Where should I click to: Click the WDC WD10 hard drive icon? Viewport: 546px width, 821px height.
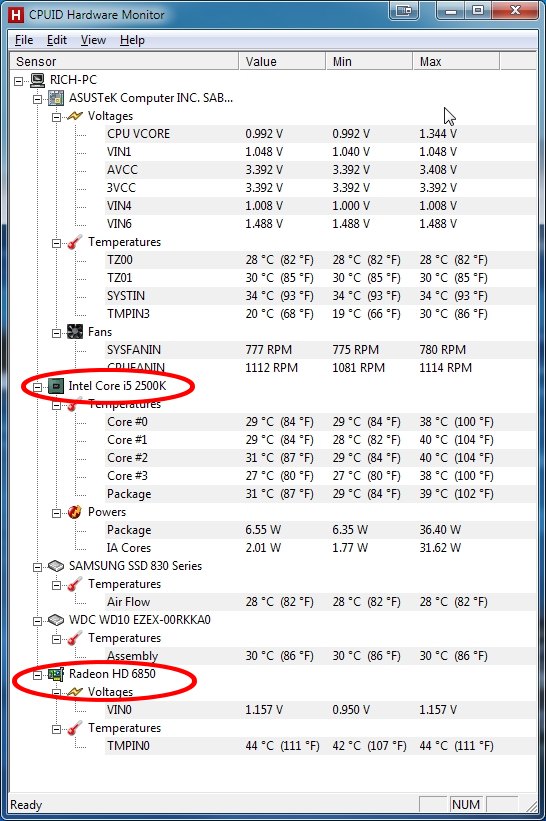point(56,620)
